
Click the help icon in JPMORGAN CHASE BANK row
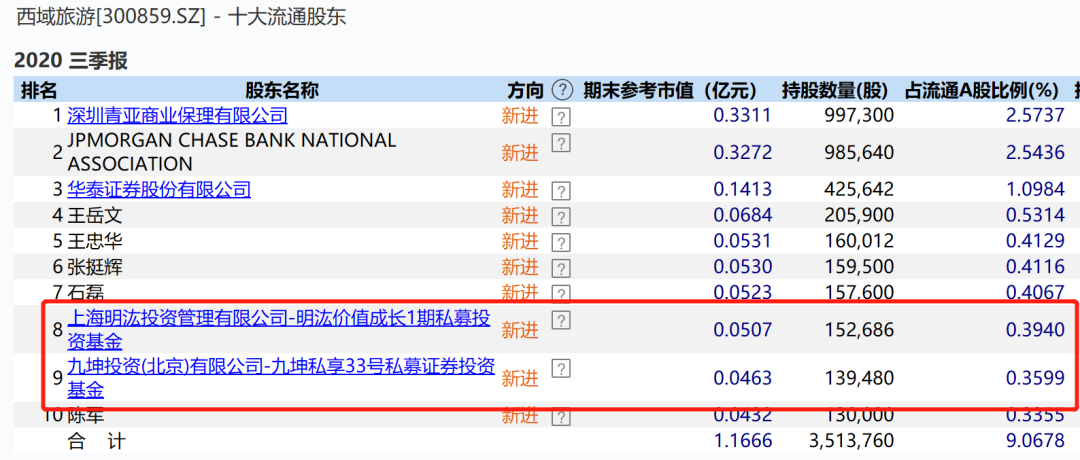561,143
